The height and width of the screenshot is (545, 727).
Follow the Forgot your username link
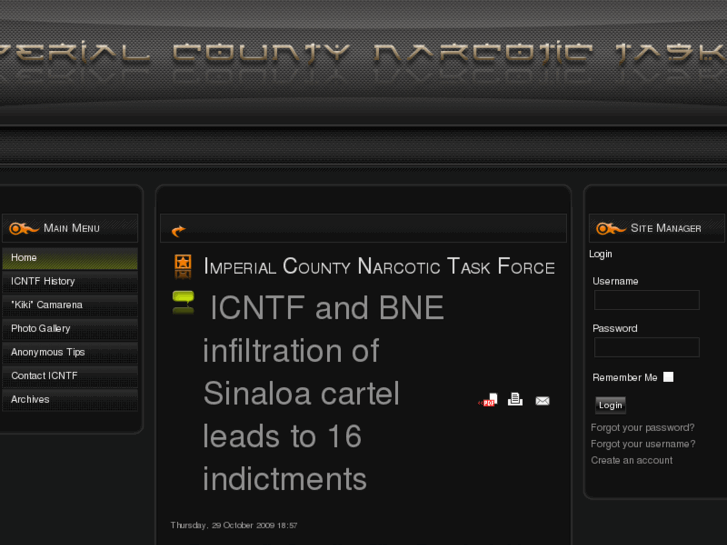click(643, 444)
